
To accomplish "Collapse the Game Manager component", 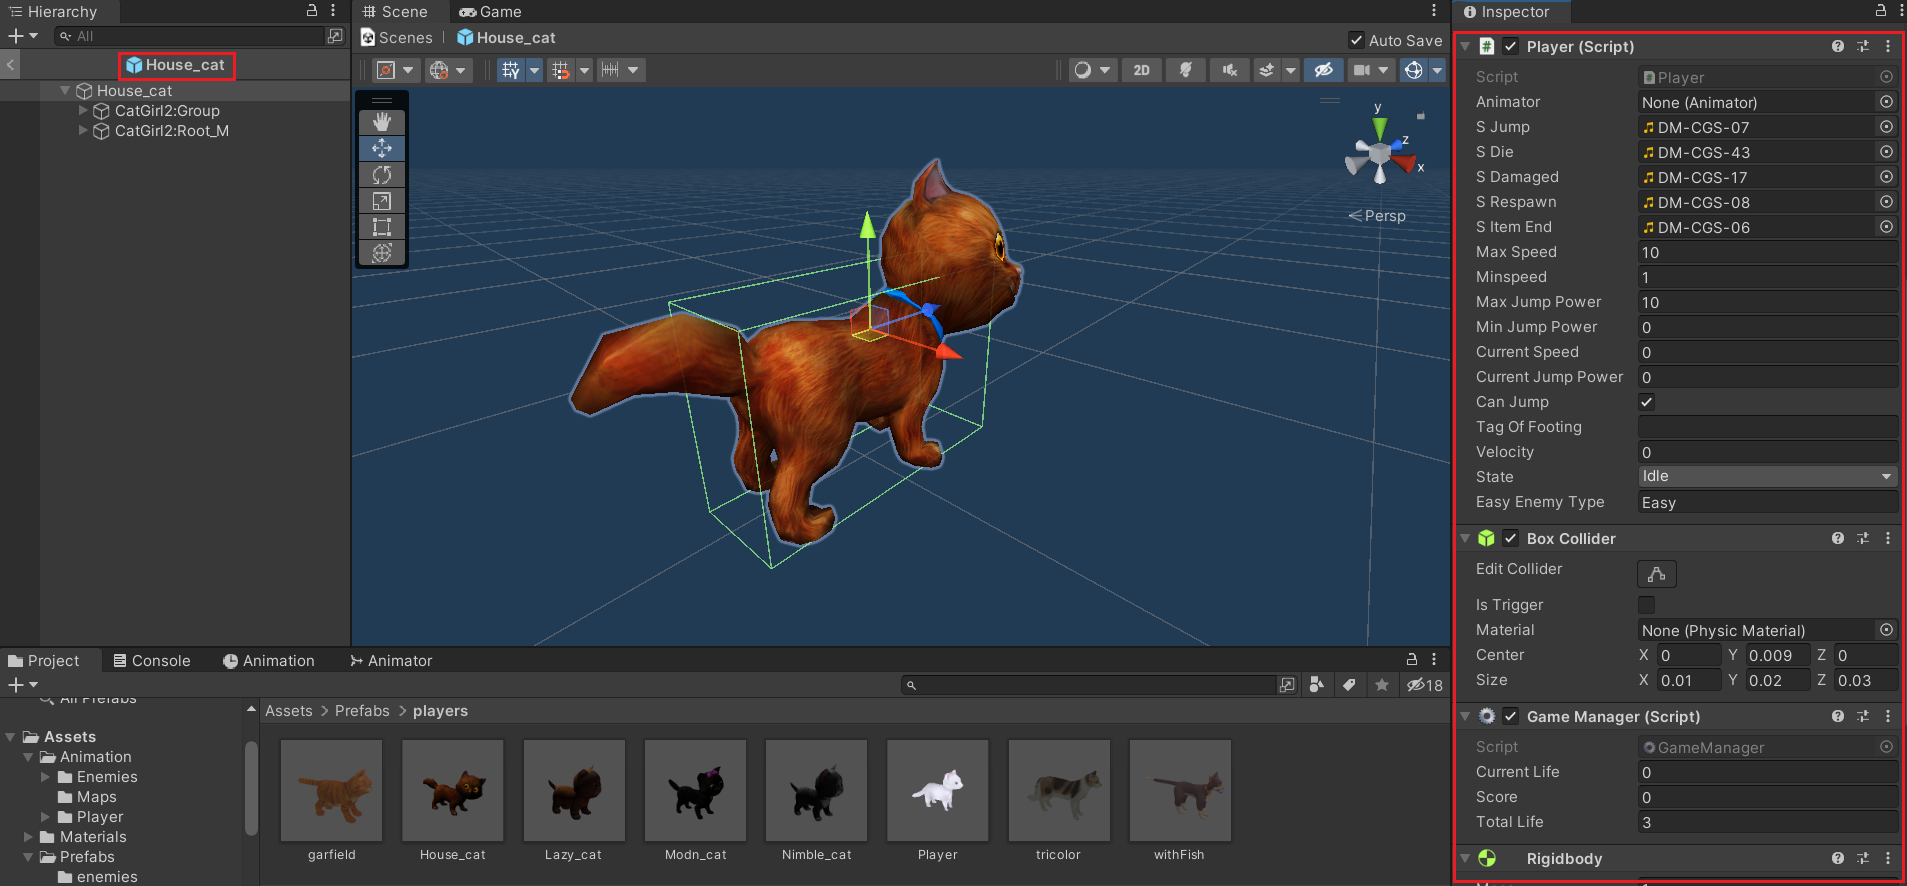I will 1466,716.
